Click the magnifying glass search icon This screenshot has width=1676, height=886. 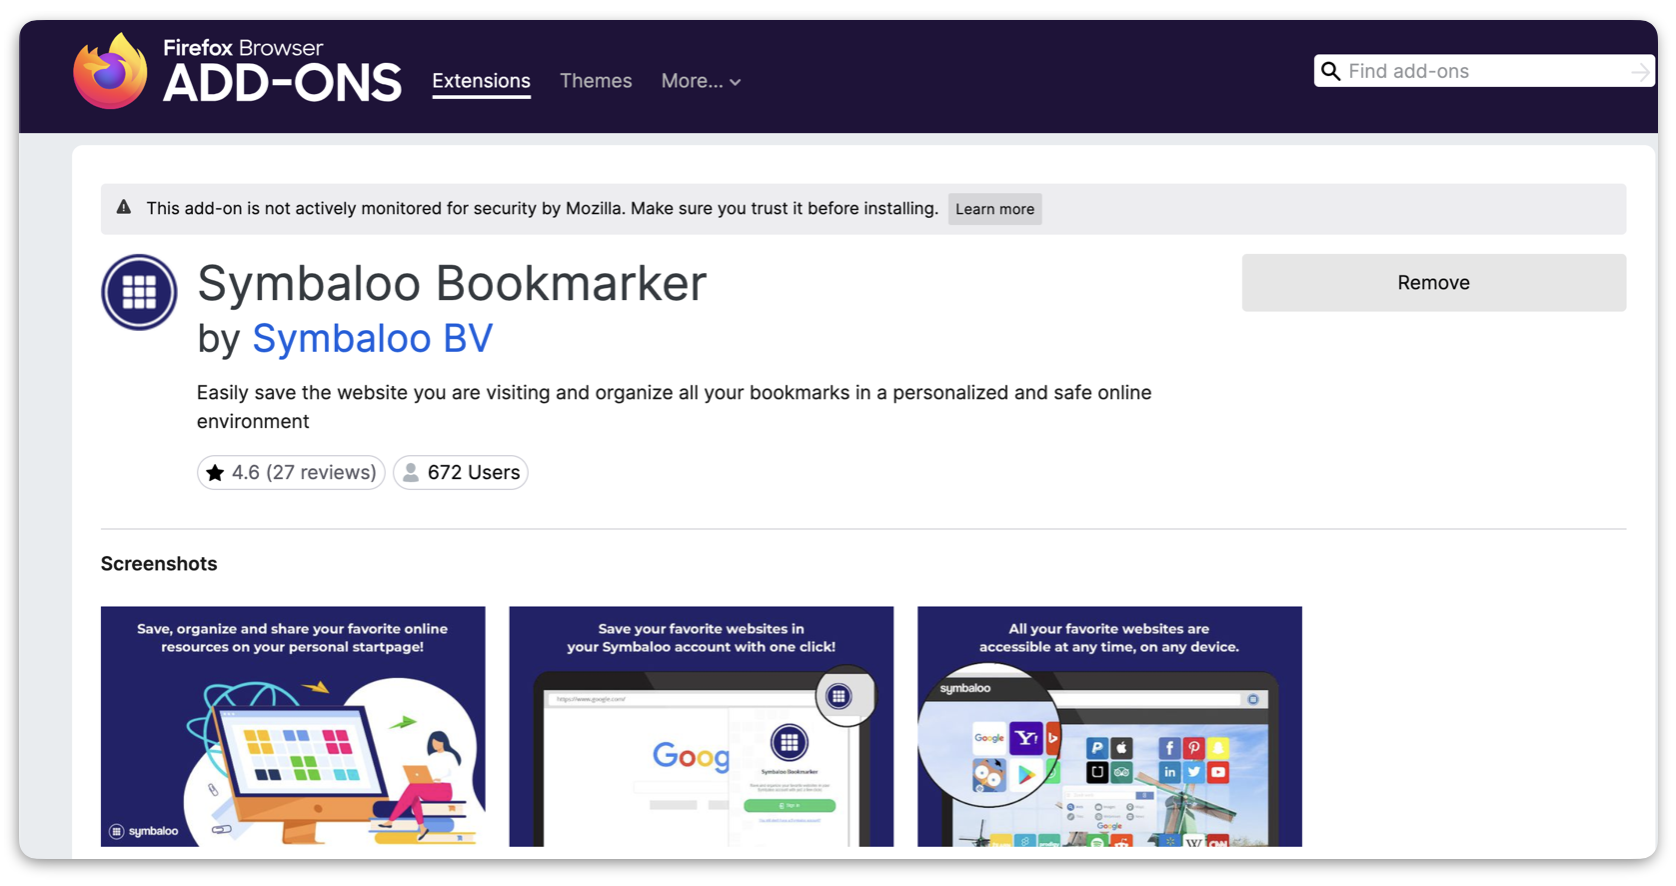(1330, 71)
